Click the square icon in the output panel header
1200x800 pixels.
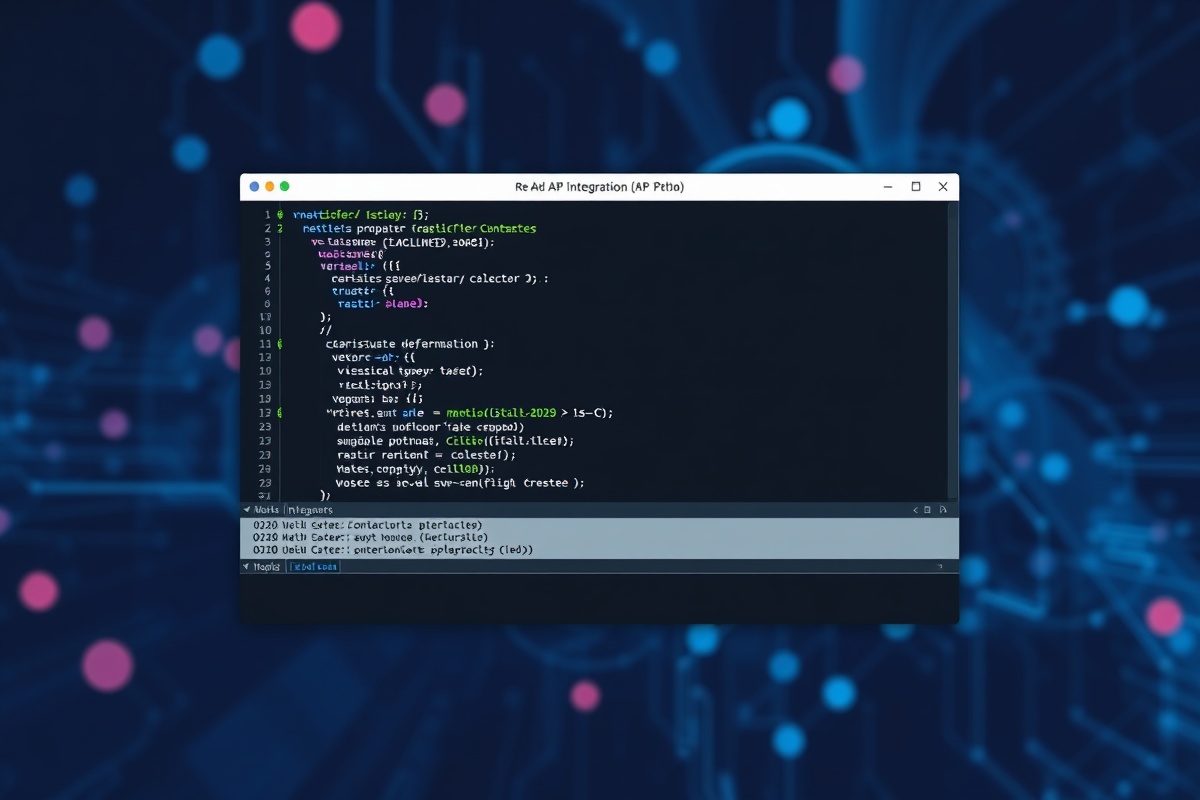(x=927, y=510)
